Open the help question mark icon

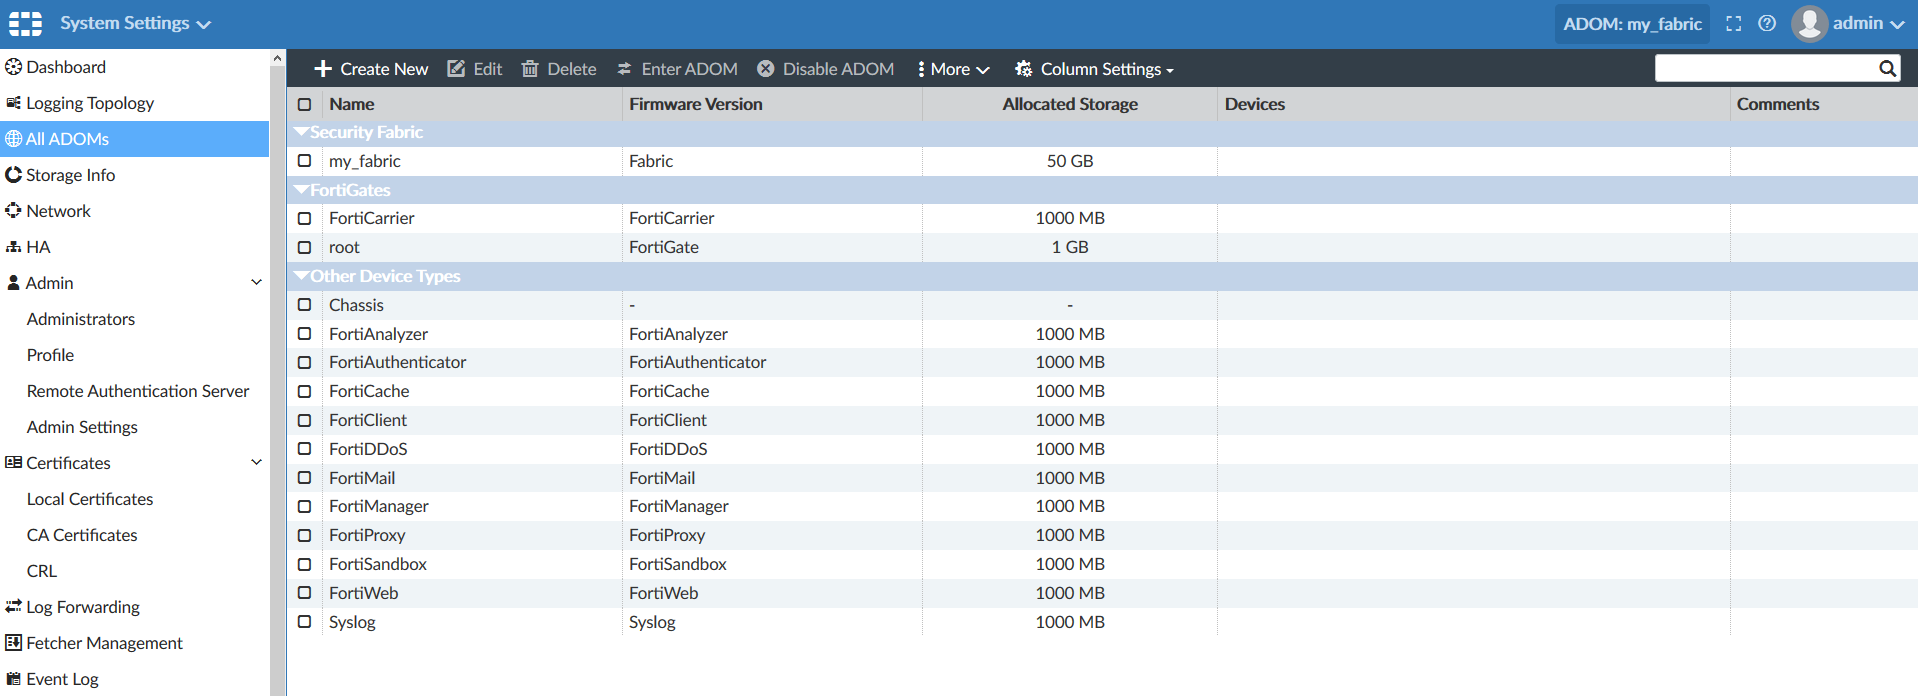[x=1767, y=23]
